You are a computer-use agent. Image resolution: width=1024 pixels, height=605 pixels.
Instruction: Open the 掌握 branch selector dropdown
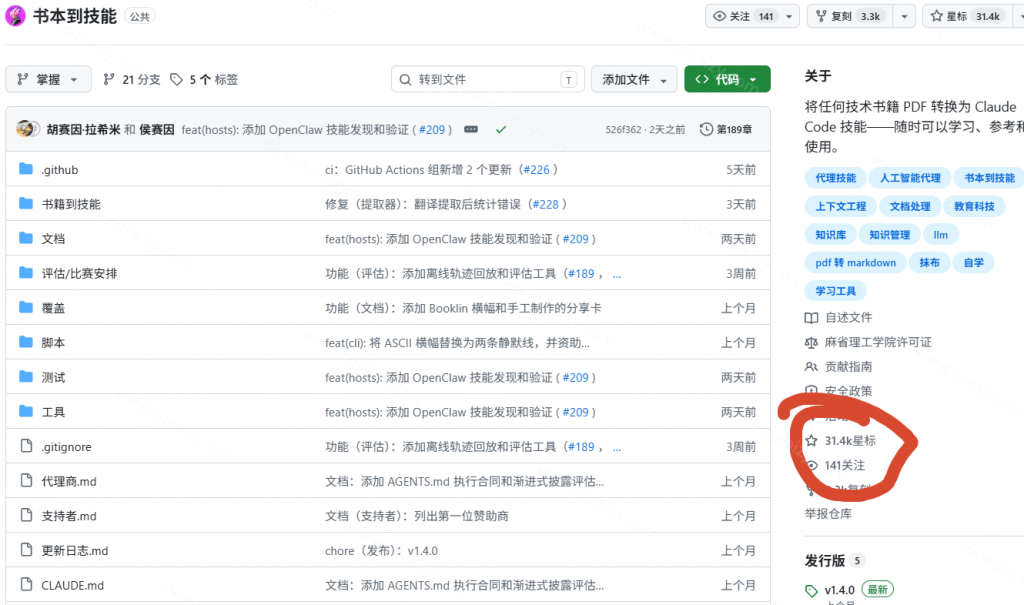pos(48,80)
